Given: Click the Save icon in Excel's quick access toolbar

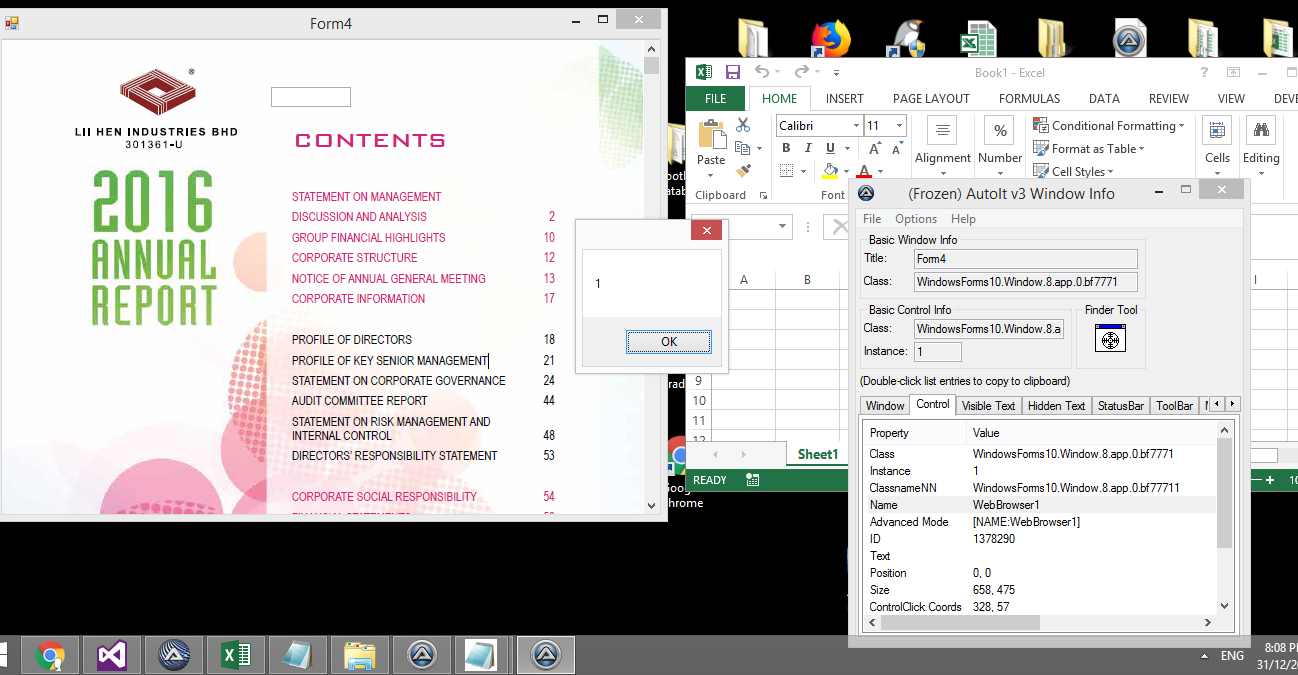Looking at the screenshot, I should pos(733,72).
